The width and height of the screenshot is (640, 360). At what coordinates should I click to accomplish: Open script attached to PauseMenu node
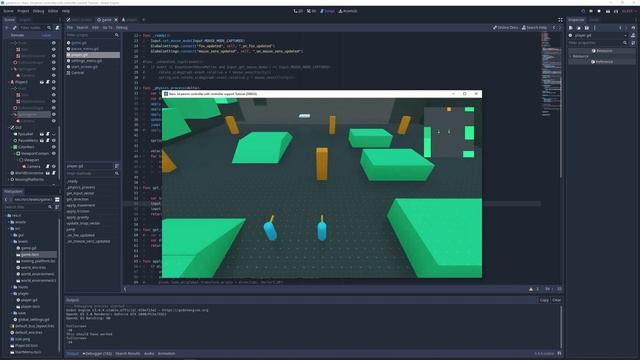tap(48, 140)
